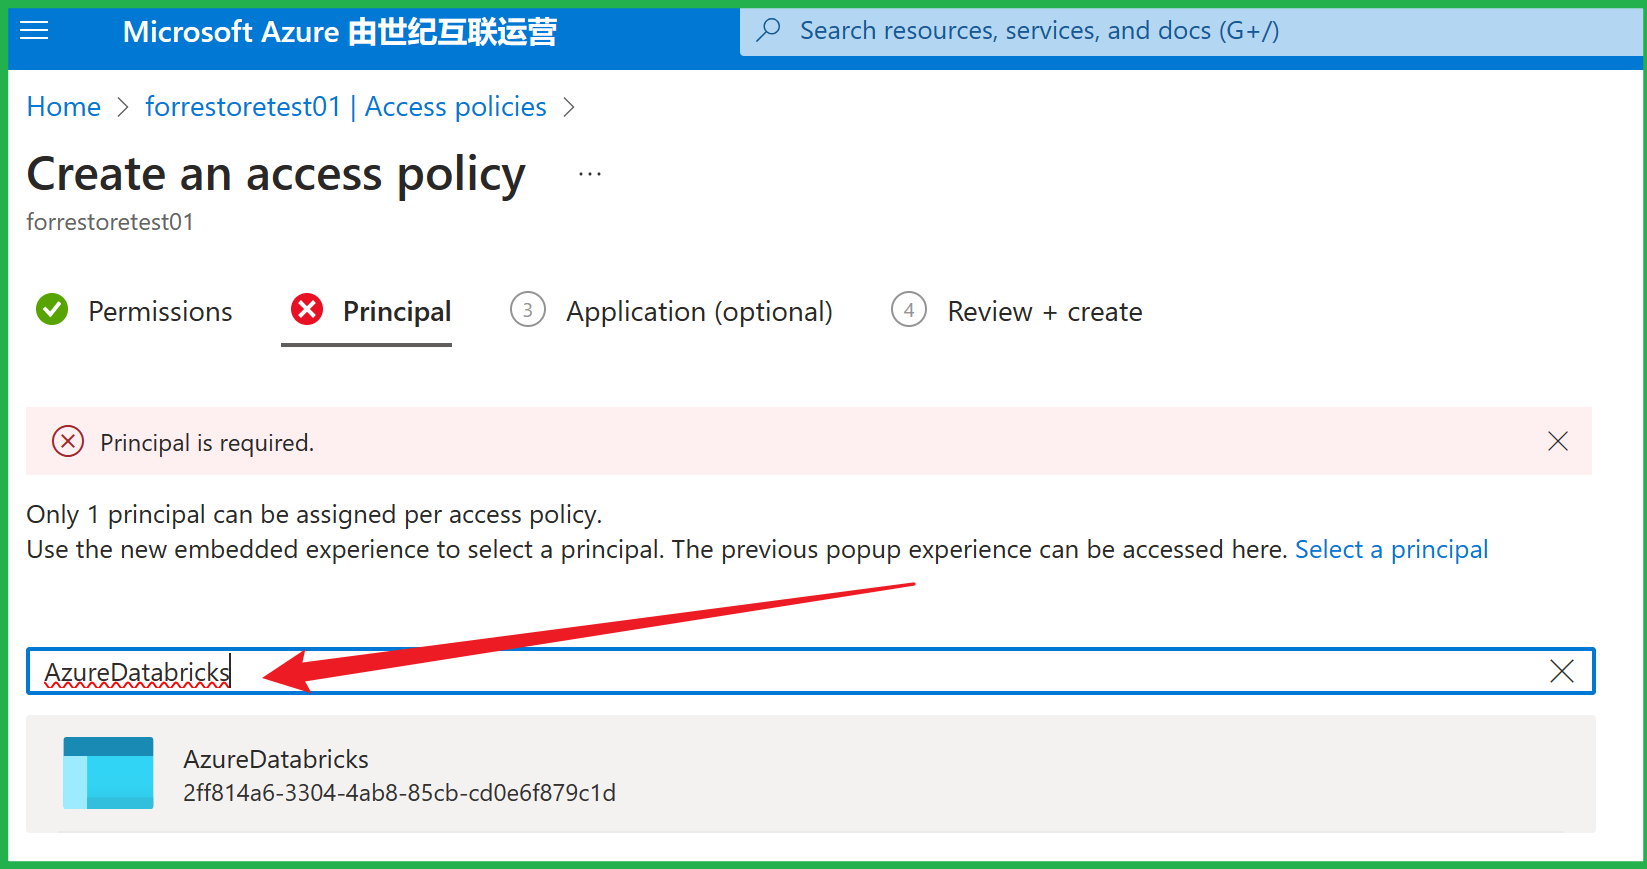Click the 'Select a principal' link

(x=1391, y=549)
